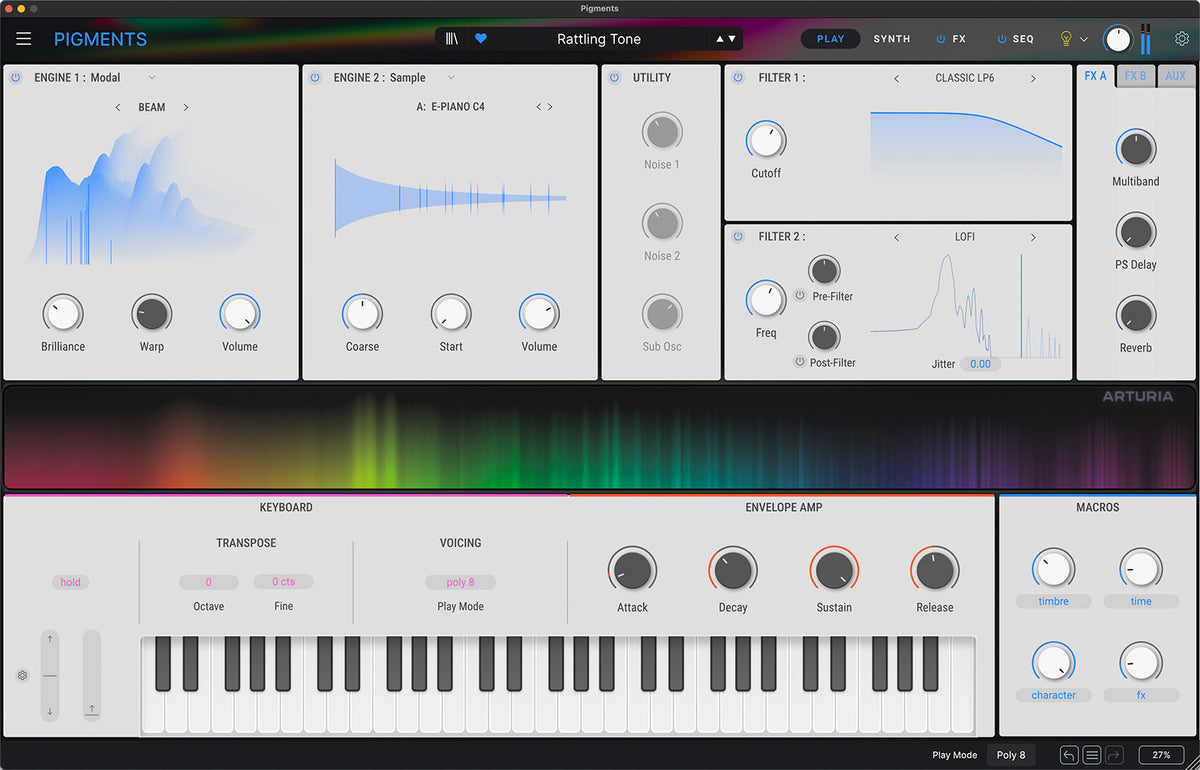Go to next Filter 2 type

click(1033, 237)
